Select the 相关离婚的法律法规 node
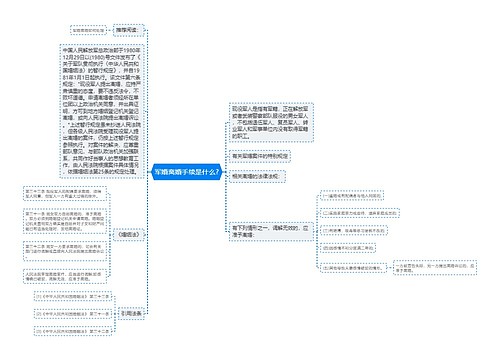This screenshot has height=360, width=500. coord(257,176)
